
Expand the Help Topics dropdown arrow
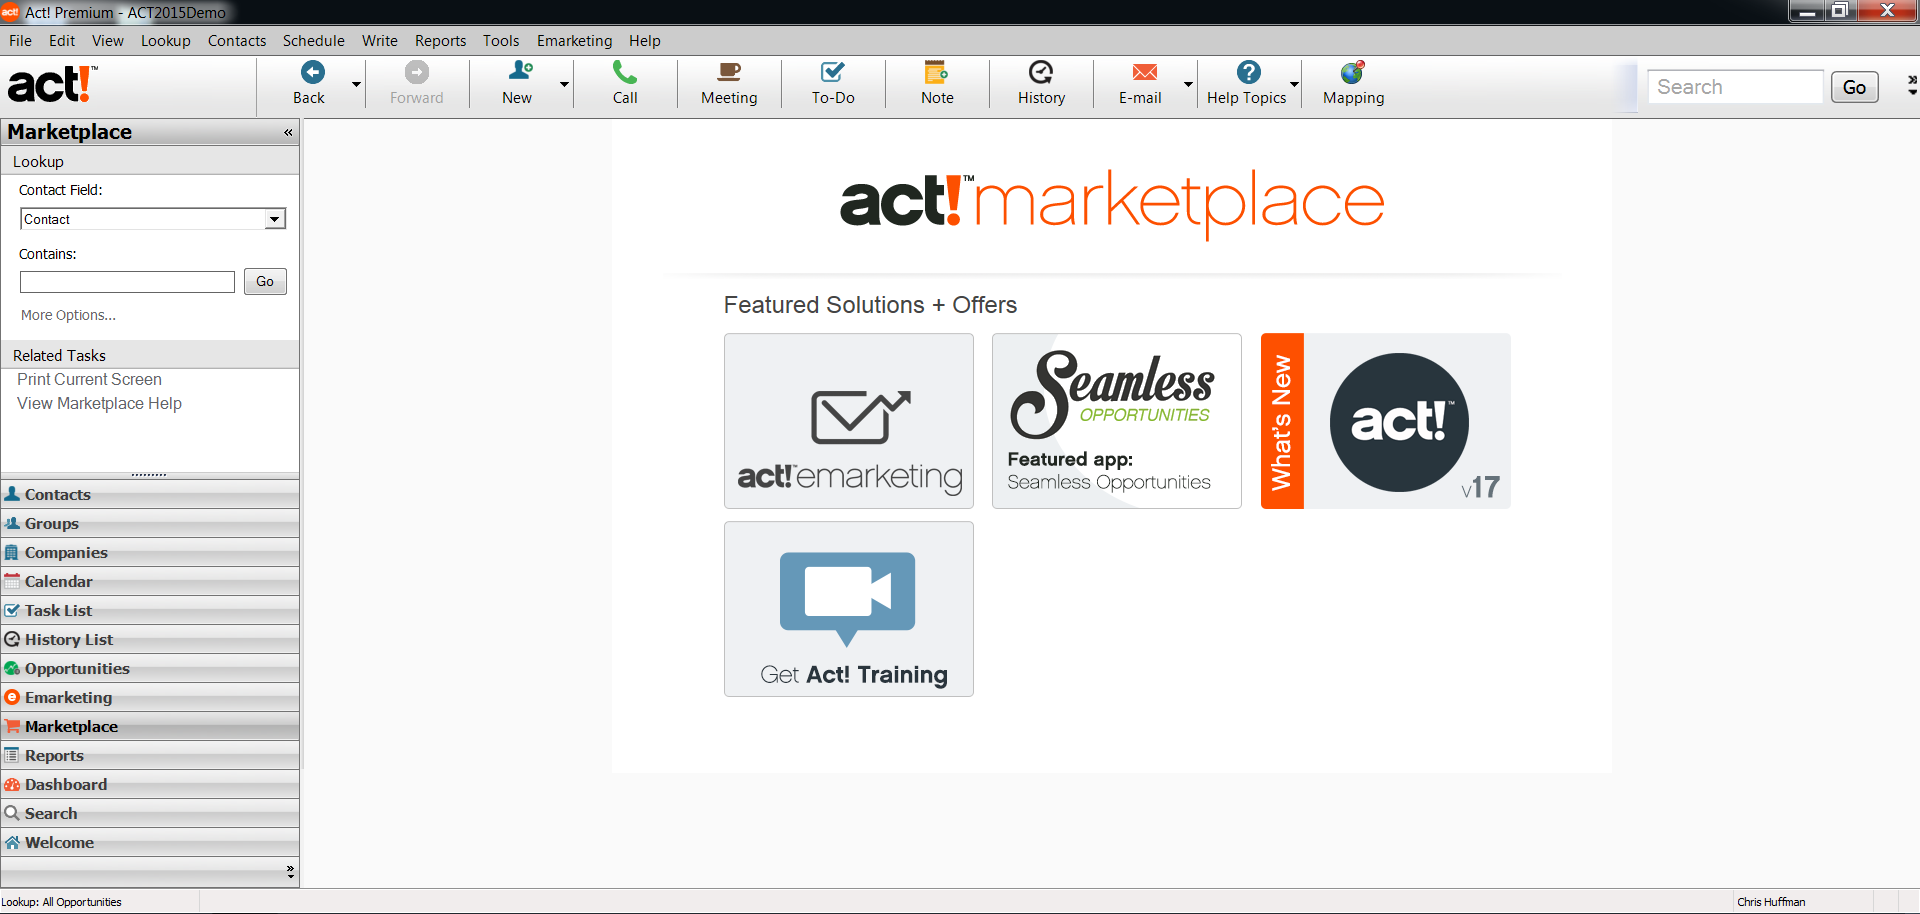coord(1294,84)
